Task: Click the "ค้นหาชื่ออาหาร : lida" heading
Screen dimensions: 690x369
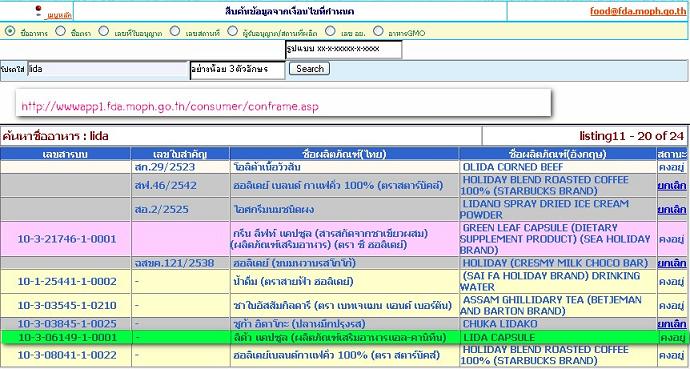Action: pyautogui.click(x=55, y=136)
